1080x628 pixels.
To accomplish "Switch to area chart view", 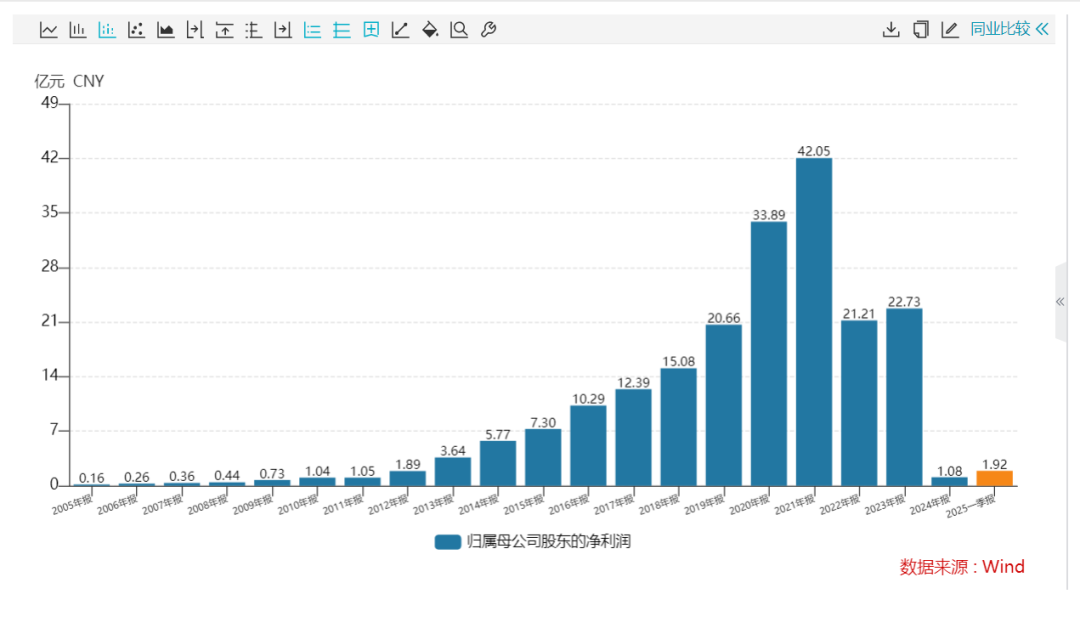I will tap(166, 30).
